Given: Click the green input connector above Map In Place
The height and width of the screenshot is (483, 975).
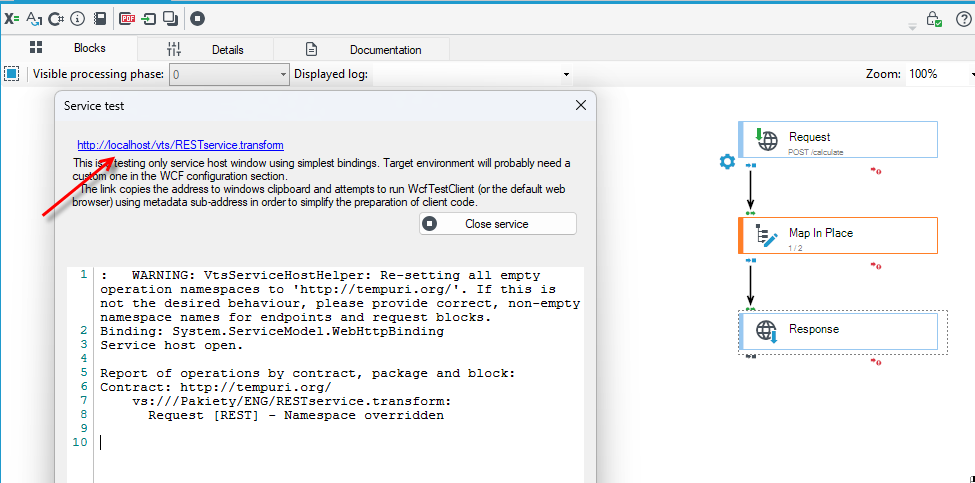Looking at the screenshot, I should coord(750,213).
